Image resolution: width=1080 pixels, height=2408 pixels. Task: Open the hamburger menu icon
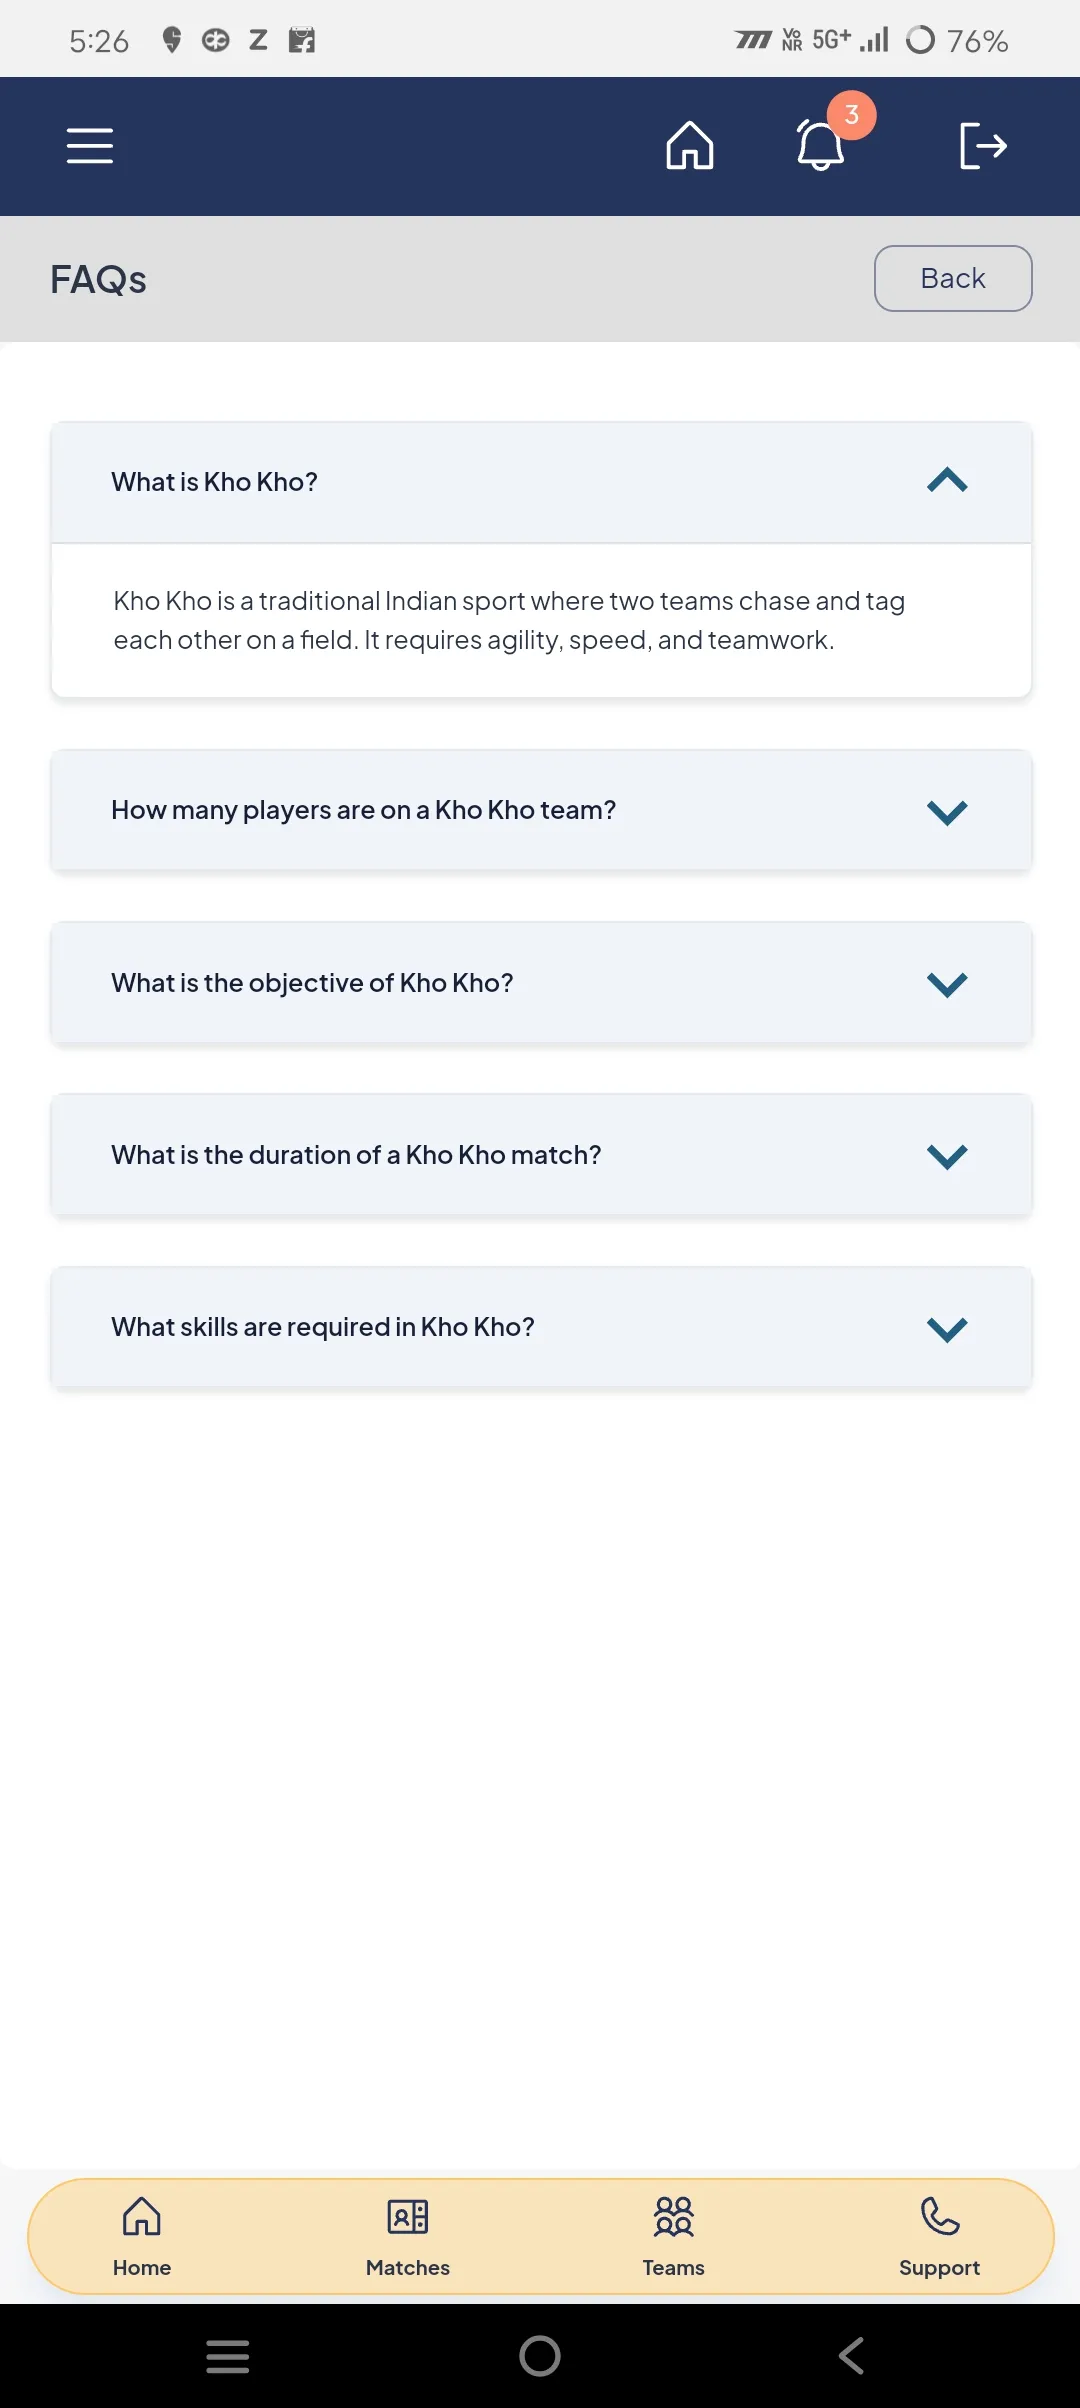(90, 146)
